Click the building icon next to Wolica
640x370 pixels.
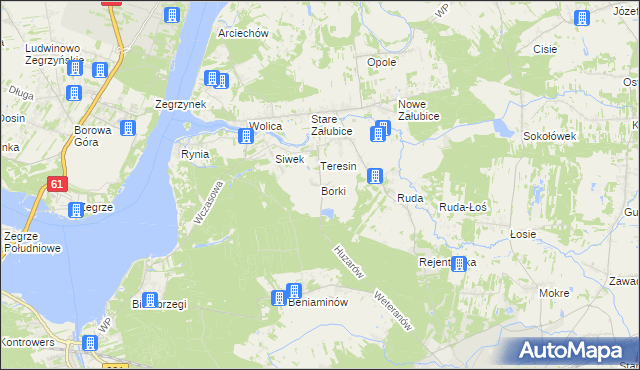(246, 136)
